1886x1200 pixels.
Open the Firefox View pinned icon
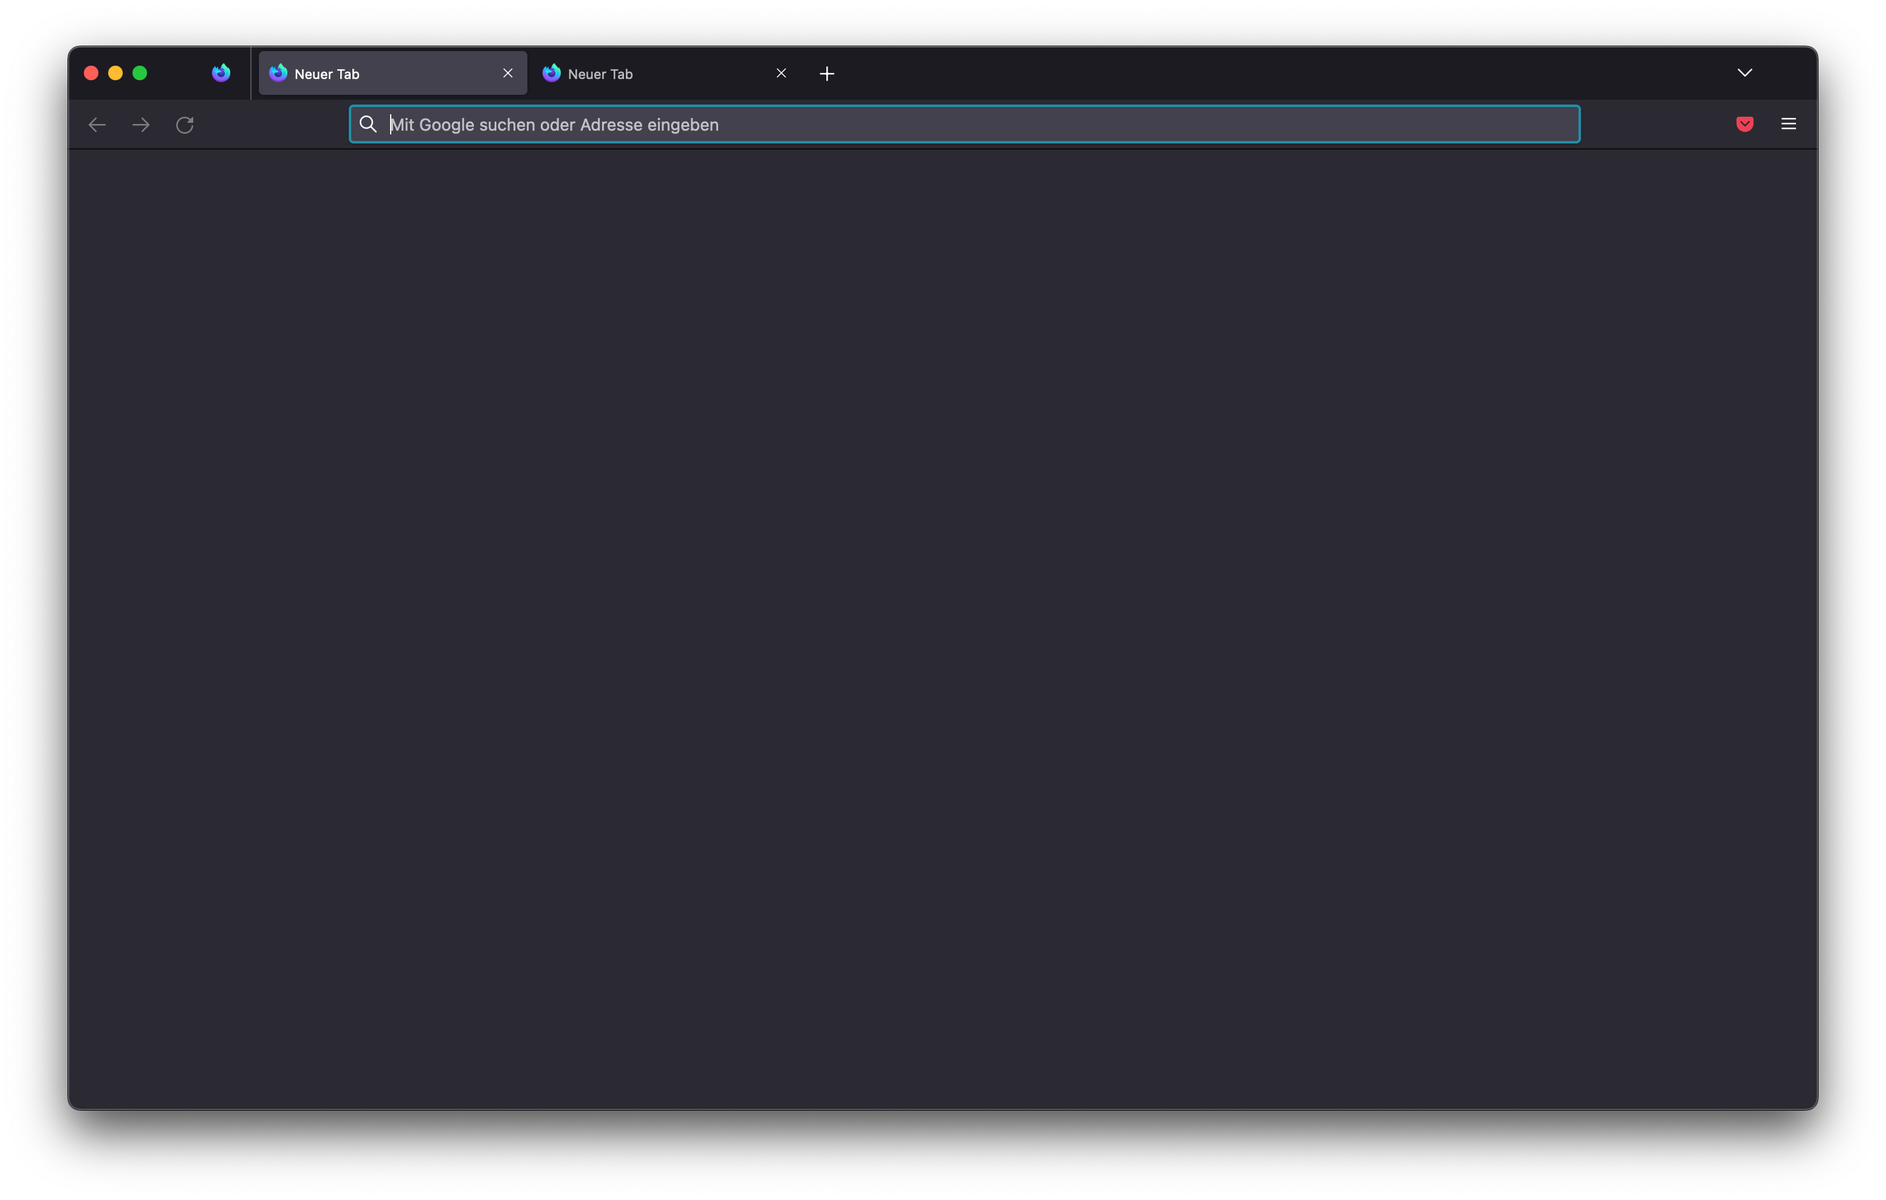click(221, 73)
